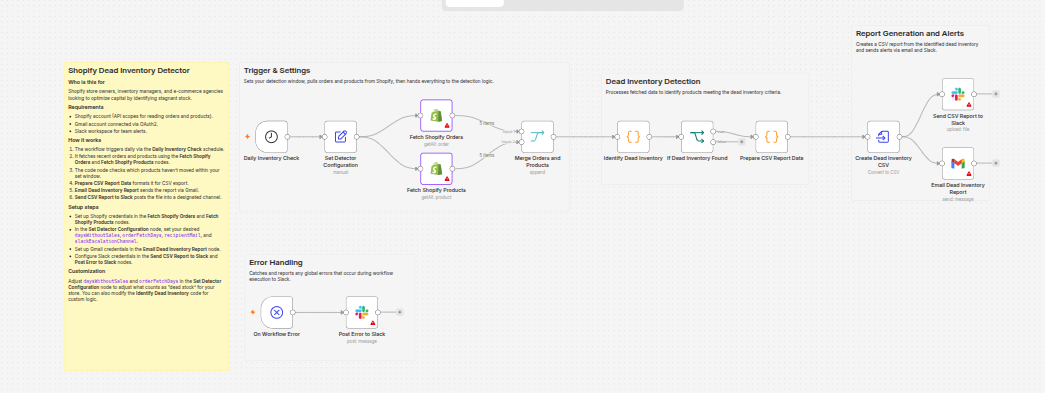Viewport: 1045px width, 393px height.
Task: Click warning triangle on Post Error to Slack
Action: coord(373,323)
